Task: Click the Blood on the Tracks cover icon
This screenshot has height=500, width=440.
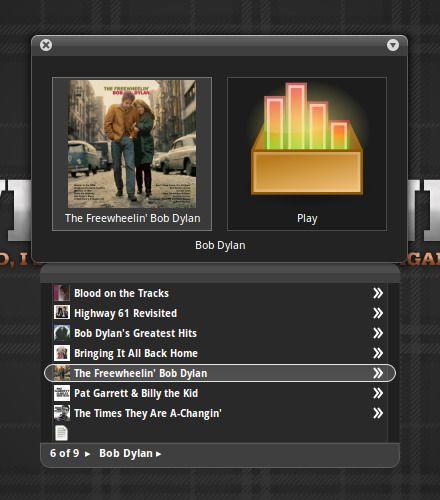Action: pos(62,293)
